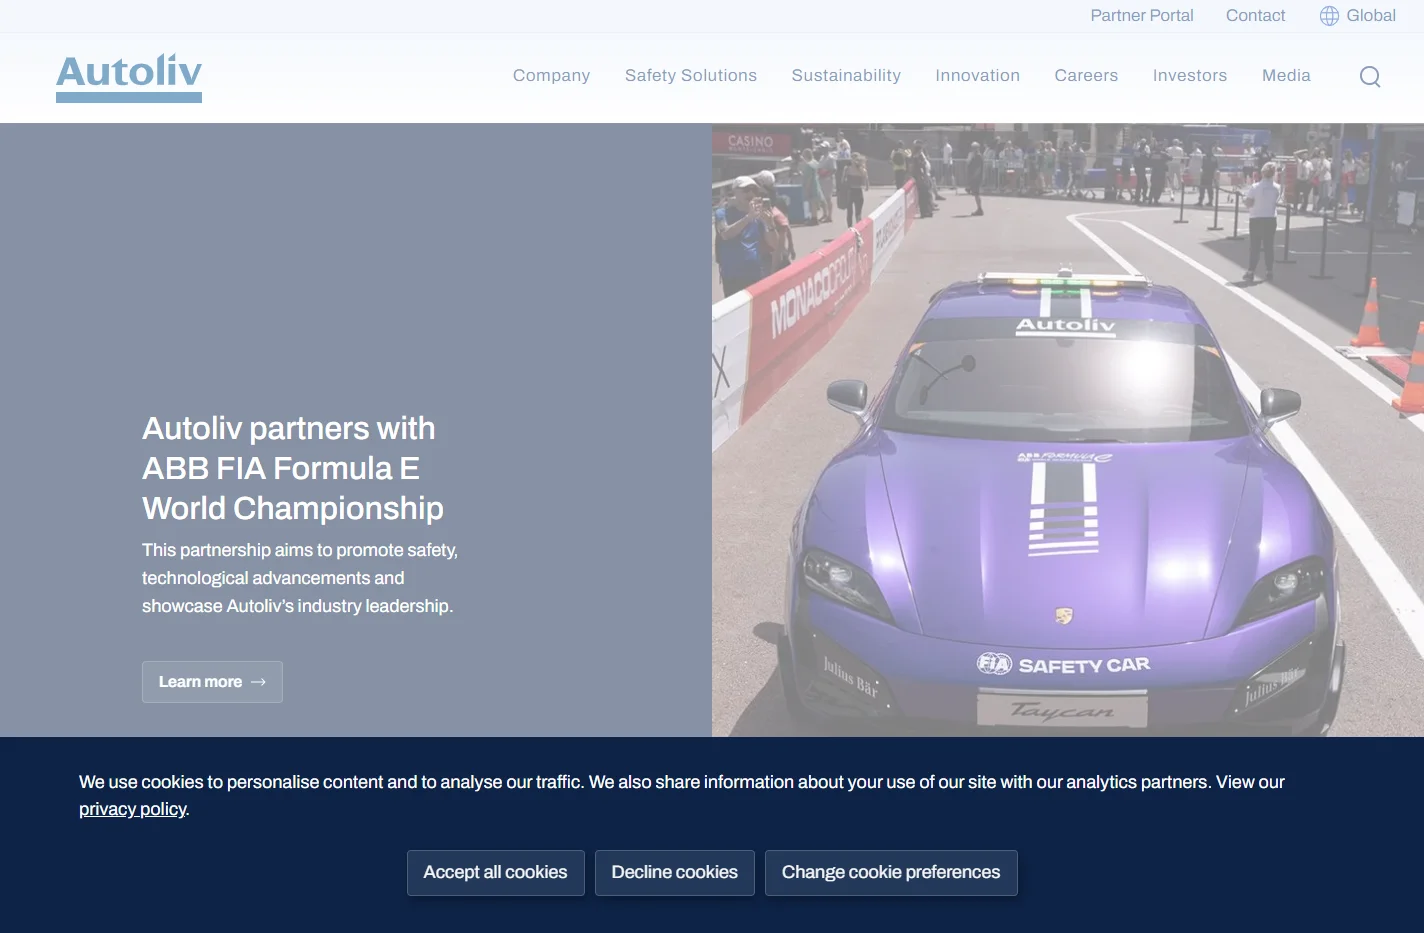Go to the Partner Portal link
The width and height of the screenshot is (1424, 933).
pos(1142,16)
